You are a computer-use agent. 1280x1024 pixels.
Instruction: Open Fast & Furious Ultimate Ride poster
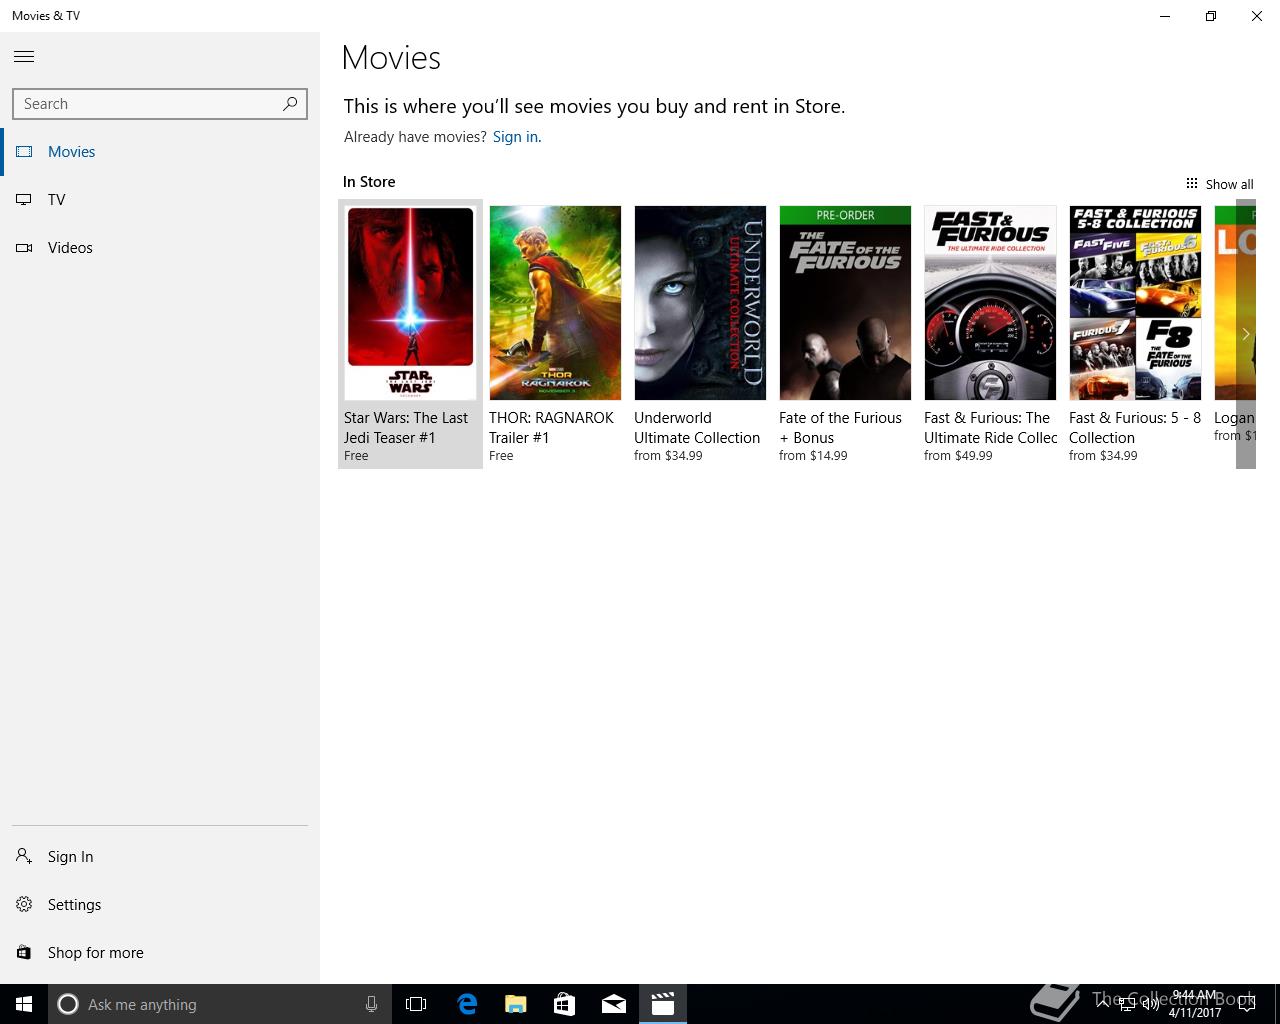[x=990, y=303]
